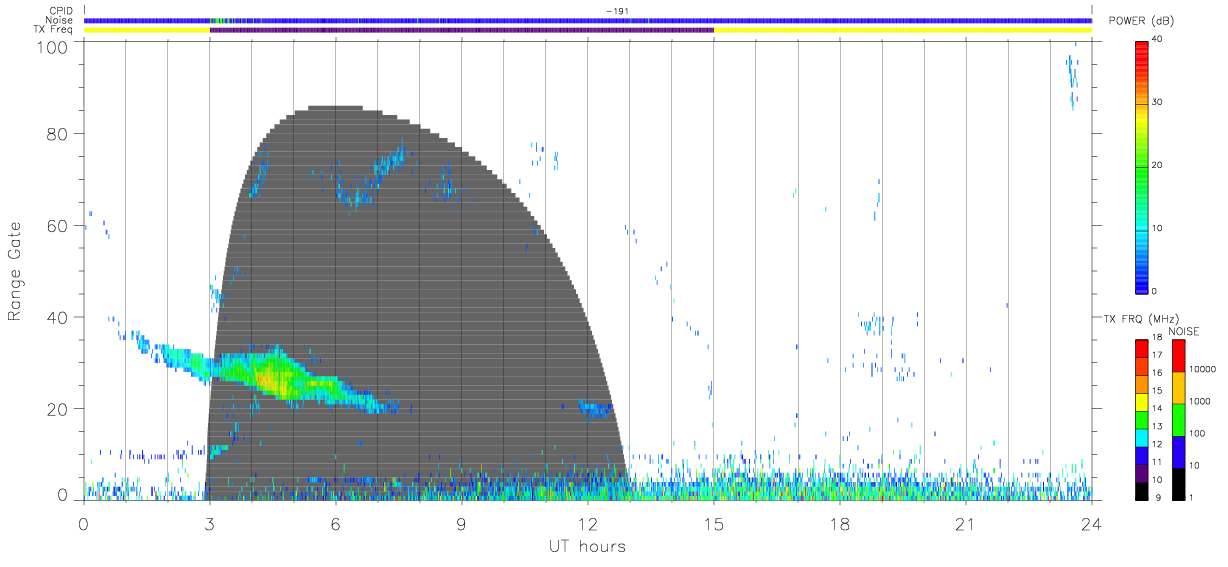Pick the 9 MHz label in the TX FRQ legend
The image size is (1228, 567).
tap(1158, 497)
